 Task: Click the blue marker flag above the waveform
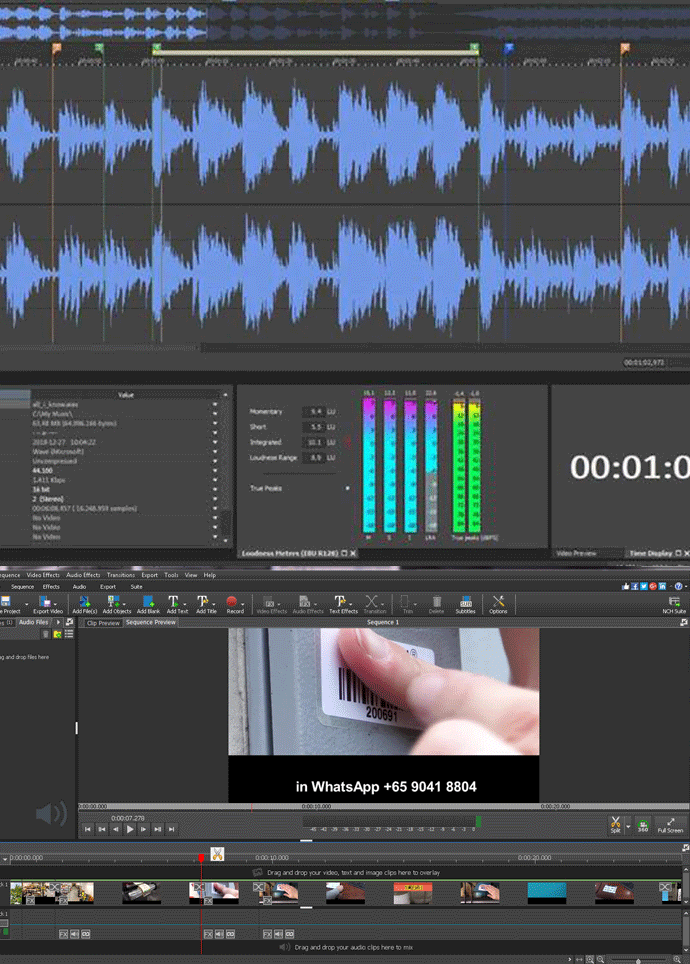point(509,48)
